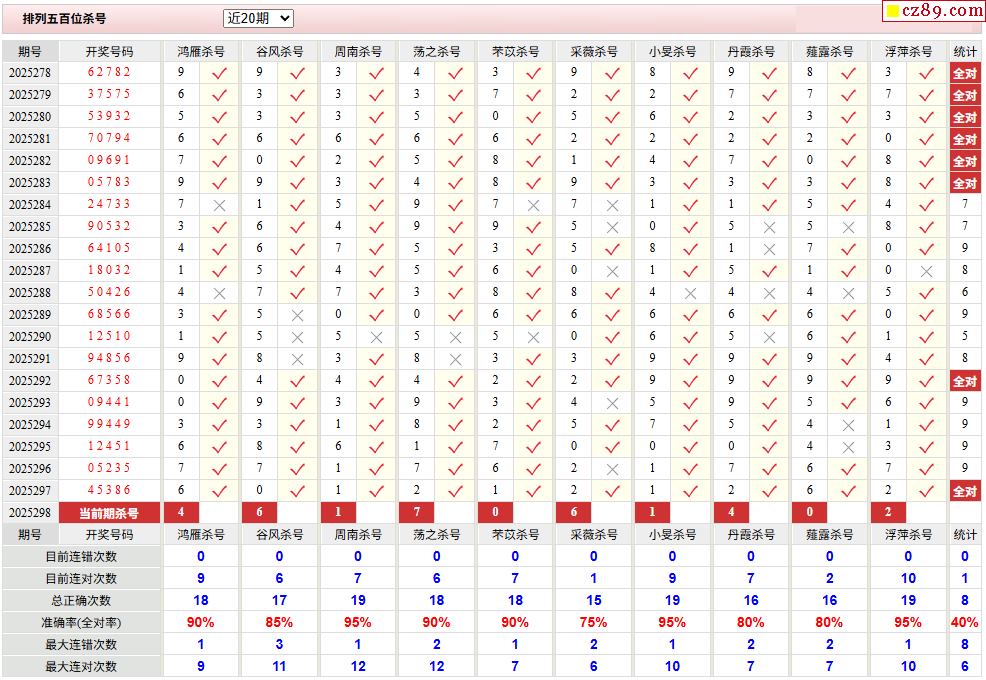Click the 薤露杀号 checkmark in row 2025278
986x680 pixels.
click(x=848, y=72)
